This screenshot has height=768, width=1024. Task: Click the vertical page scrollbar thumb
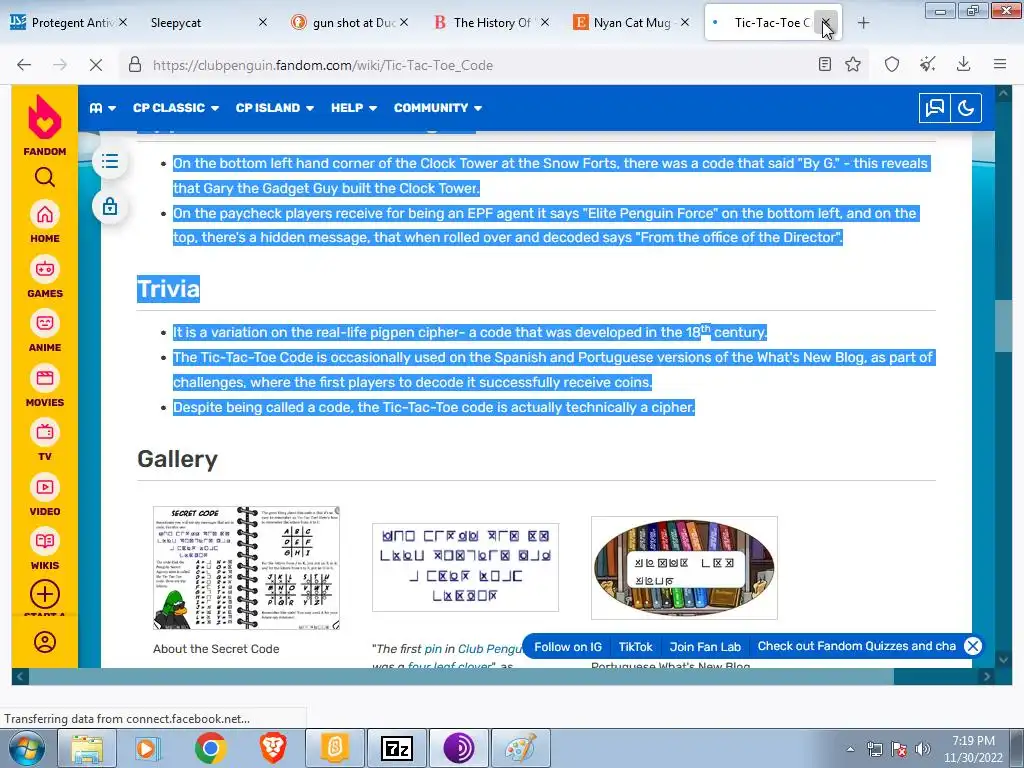pos(1003,327)
